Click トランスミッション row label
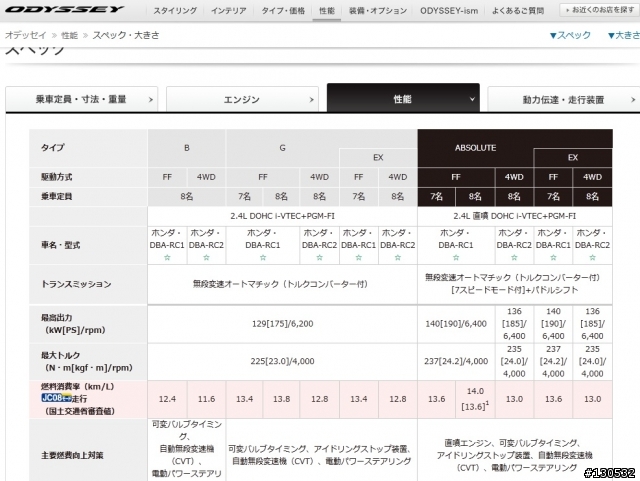This screenshot has width=640, height=481. [76, 284]
